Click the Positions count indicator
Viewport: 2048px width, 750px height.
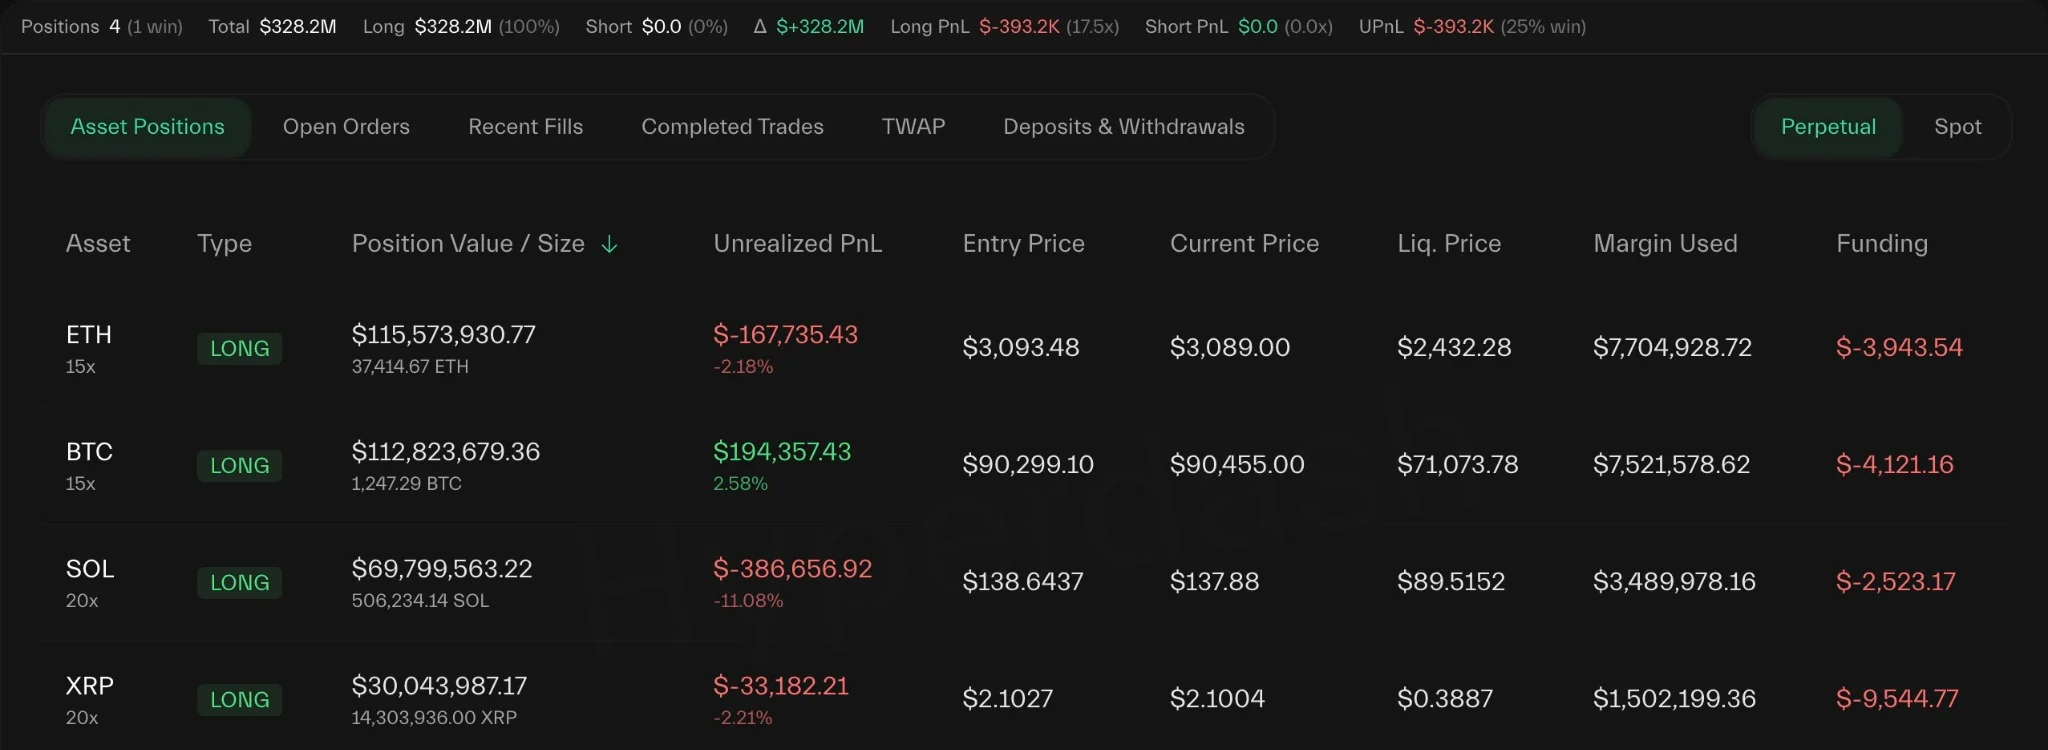pos(101,27)
